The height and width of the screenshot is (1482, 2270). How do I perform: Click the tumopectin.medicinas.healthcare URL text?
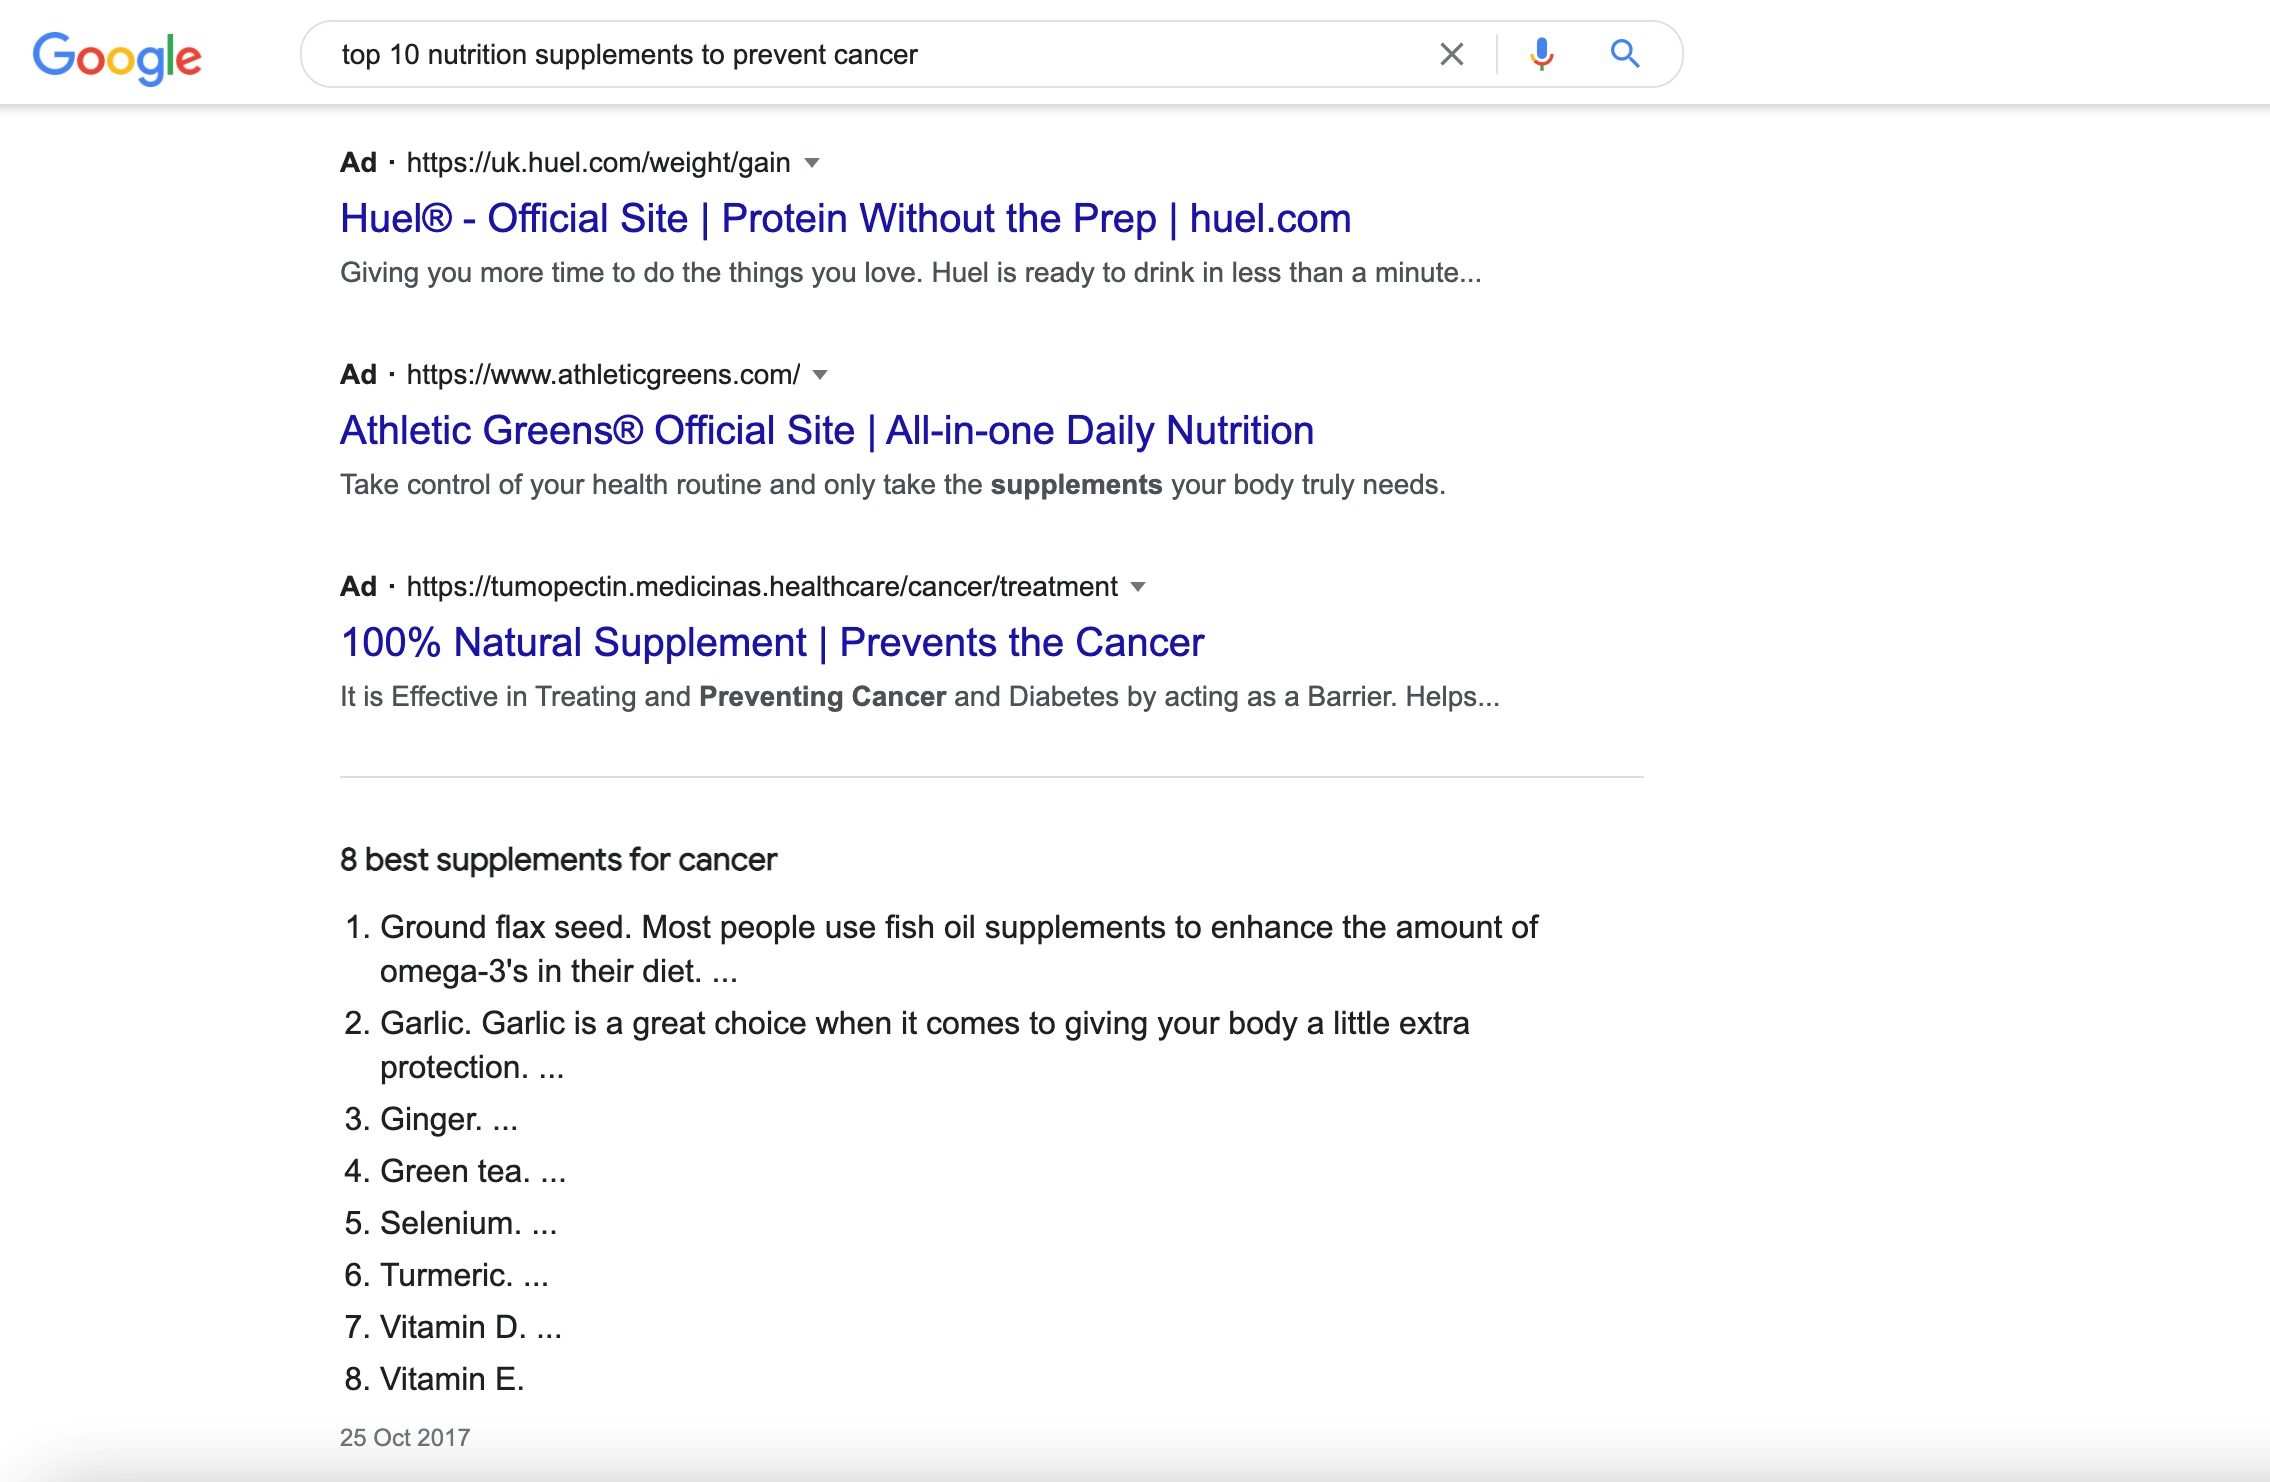click(x=762, y=587)
